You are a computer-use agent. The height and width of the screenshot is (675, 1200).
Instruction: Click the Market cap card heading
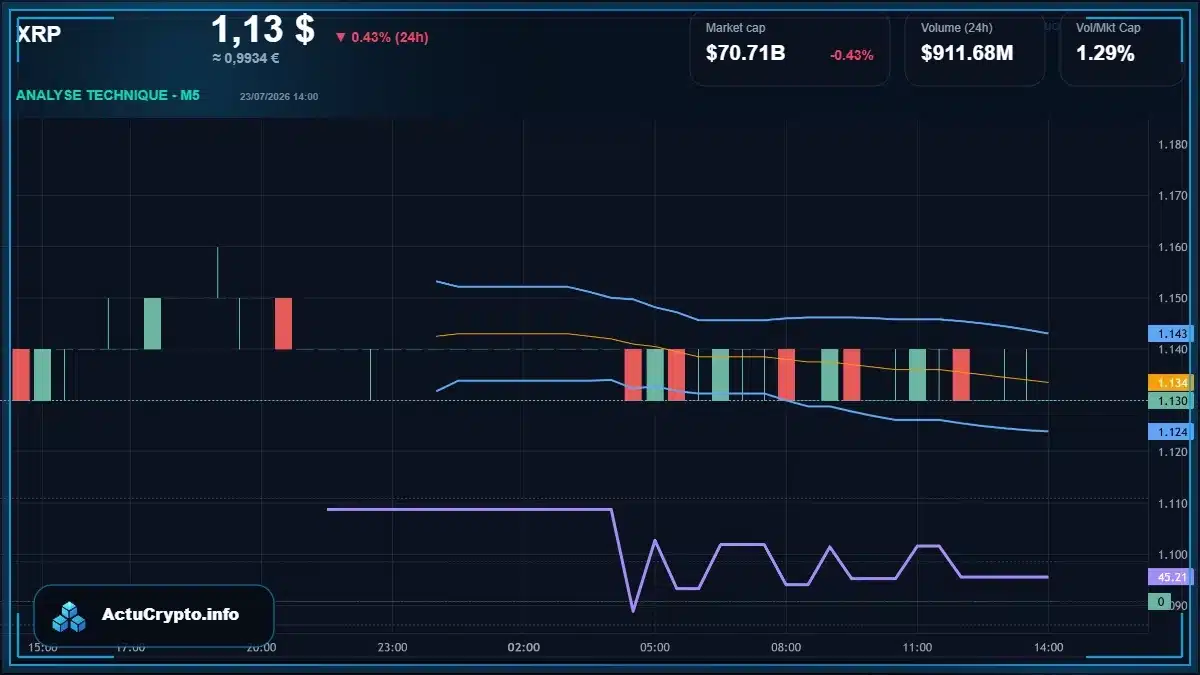coord(736,28)
